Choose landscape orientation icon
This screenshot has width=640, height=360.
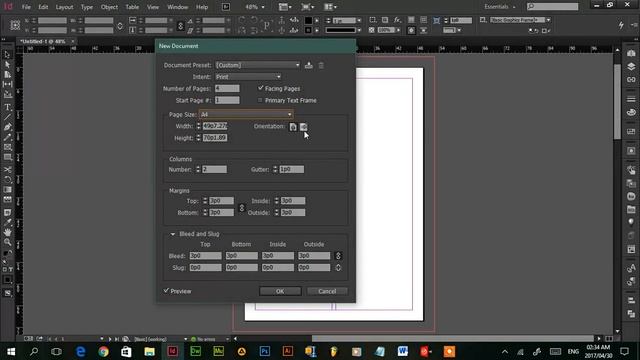(x=303, y=127)
